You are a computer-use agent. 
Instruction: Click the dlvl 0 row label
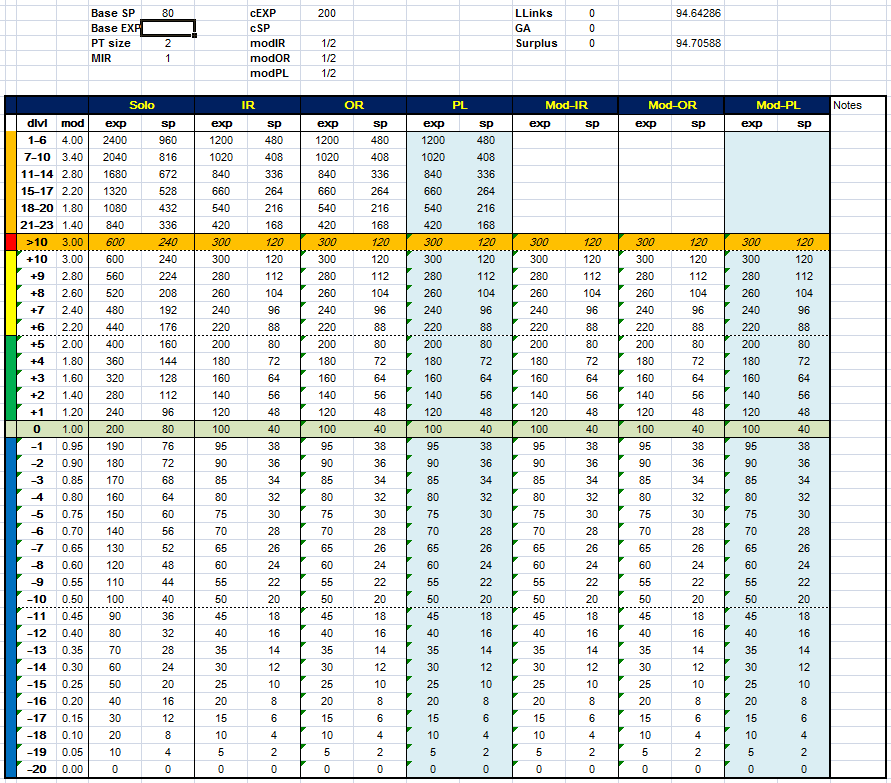37,429
